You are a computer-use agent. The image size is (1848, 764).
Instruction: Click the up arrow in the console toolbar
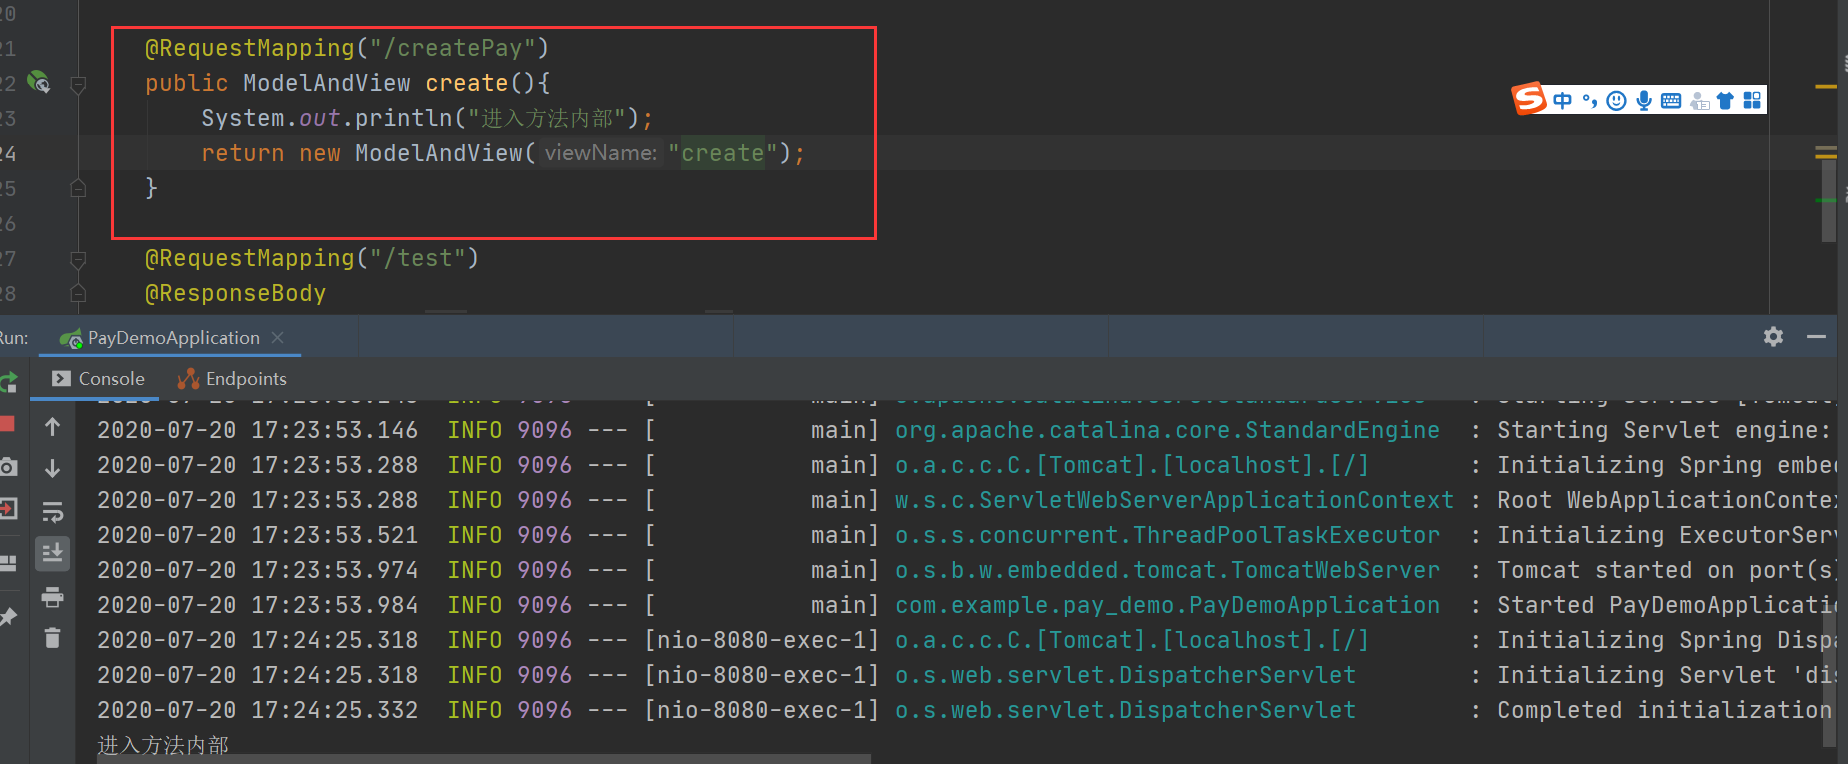(x=53, y=427)
